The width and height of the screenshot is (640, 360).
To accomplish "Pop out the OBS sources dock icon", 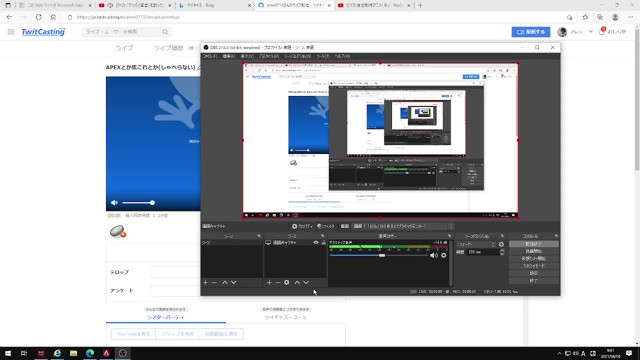I will tap(322, 236).
